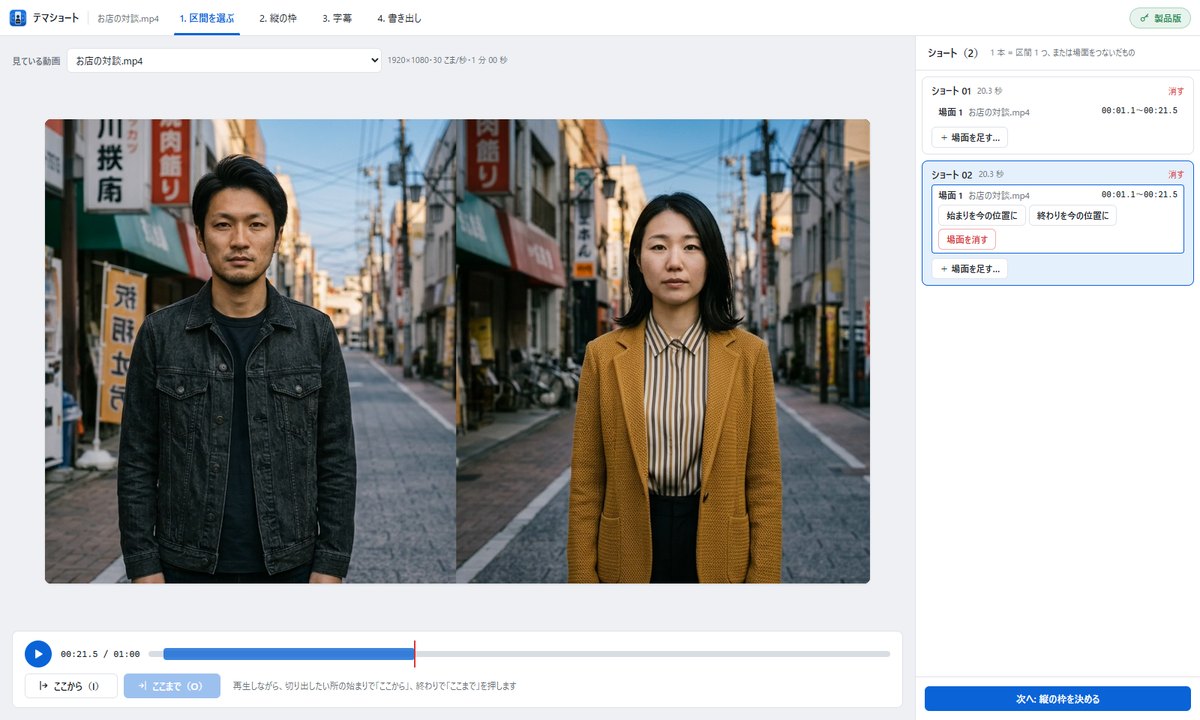The image size is (1200, 720).
Task: Open the 製品版 license badge
Action: 1160,18
